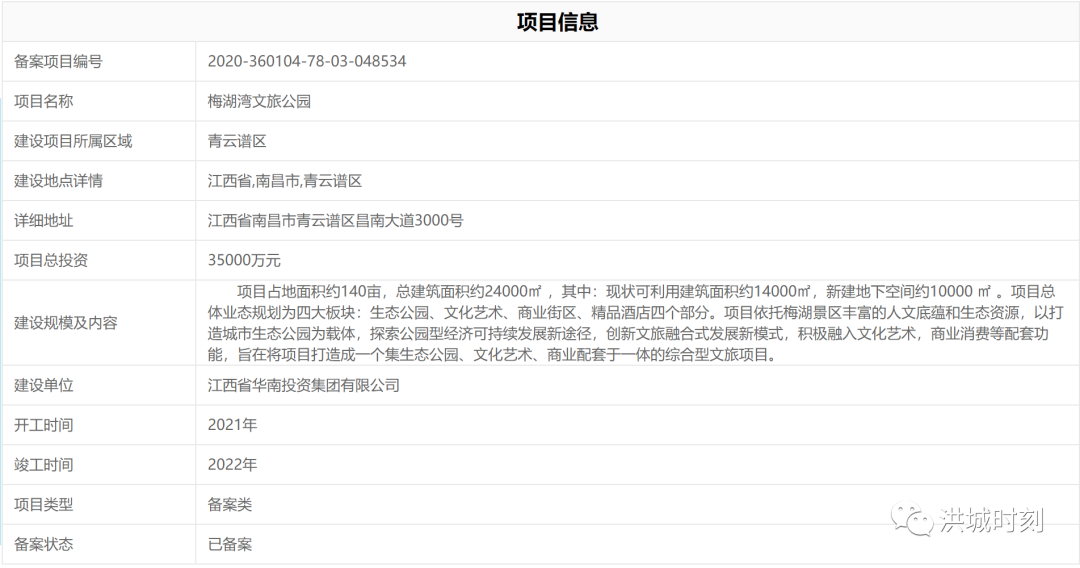Click the region value 青云谱区
The image size is (1080, 568).
[x=237, y=141]
